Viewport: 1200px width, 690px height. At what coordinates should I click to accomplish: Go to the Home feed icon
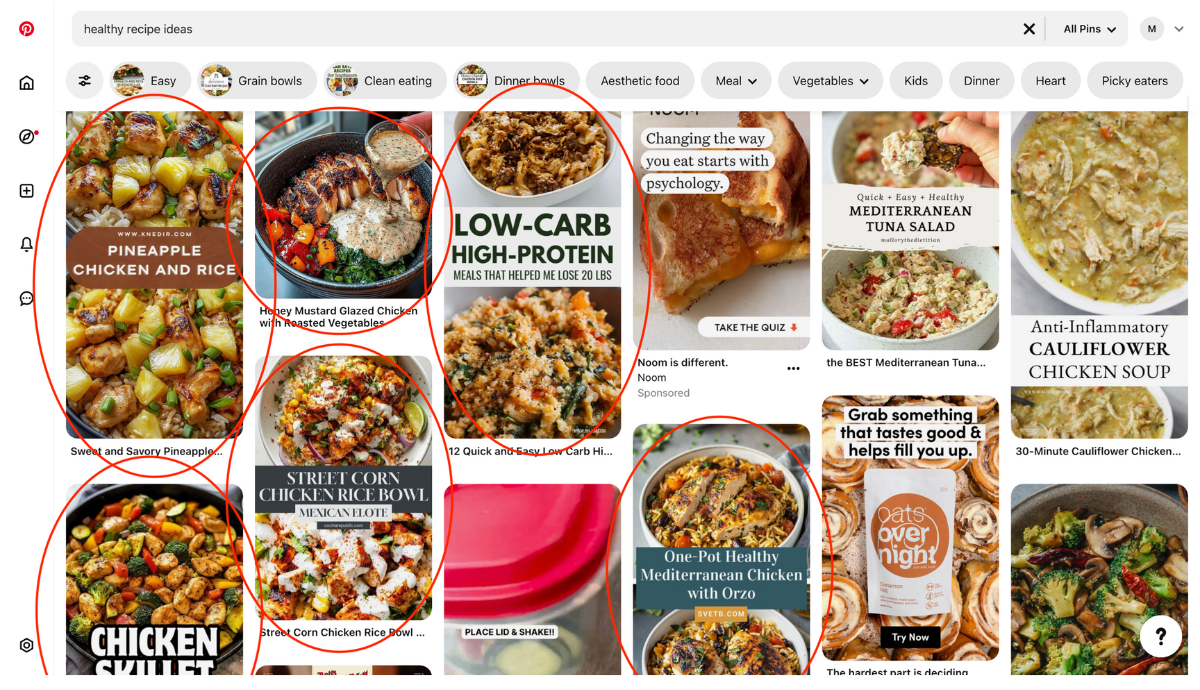(27, 82)
